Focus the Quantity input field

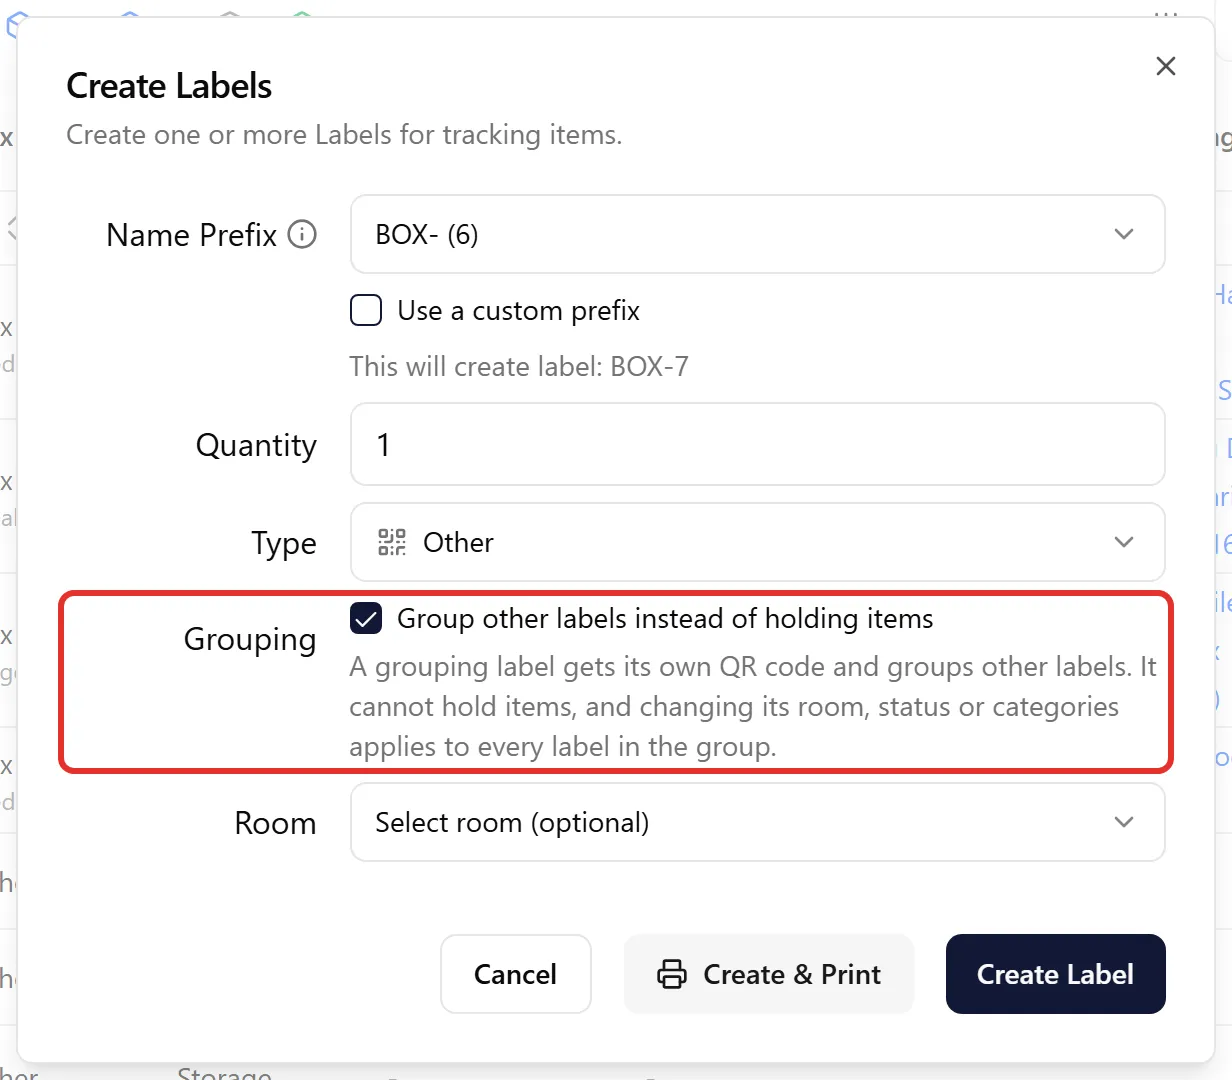point(758,444)
